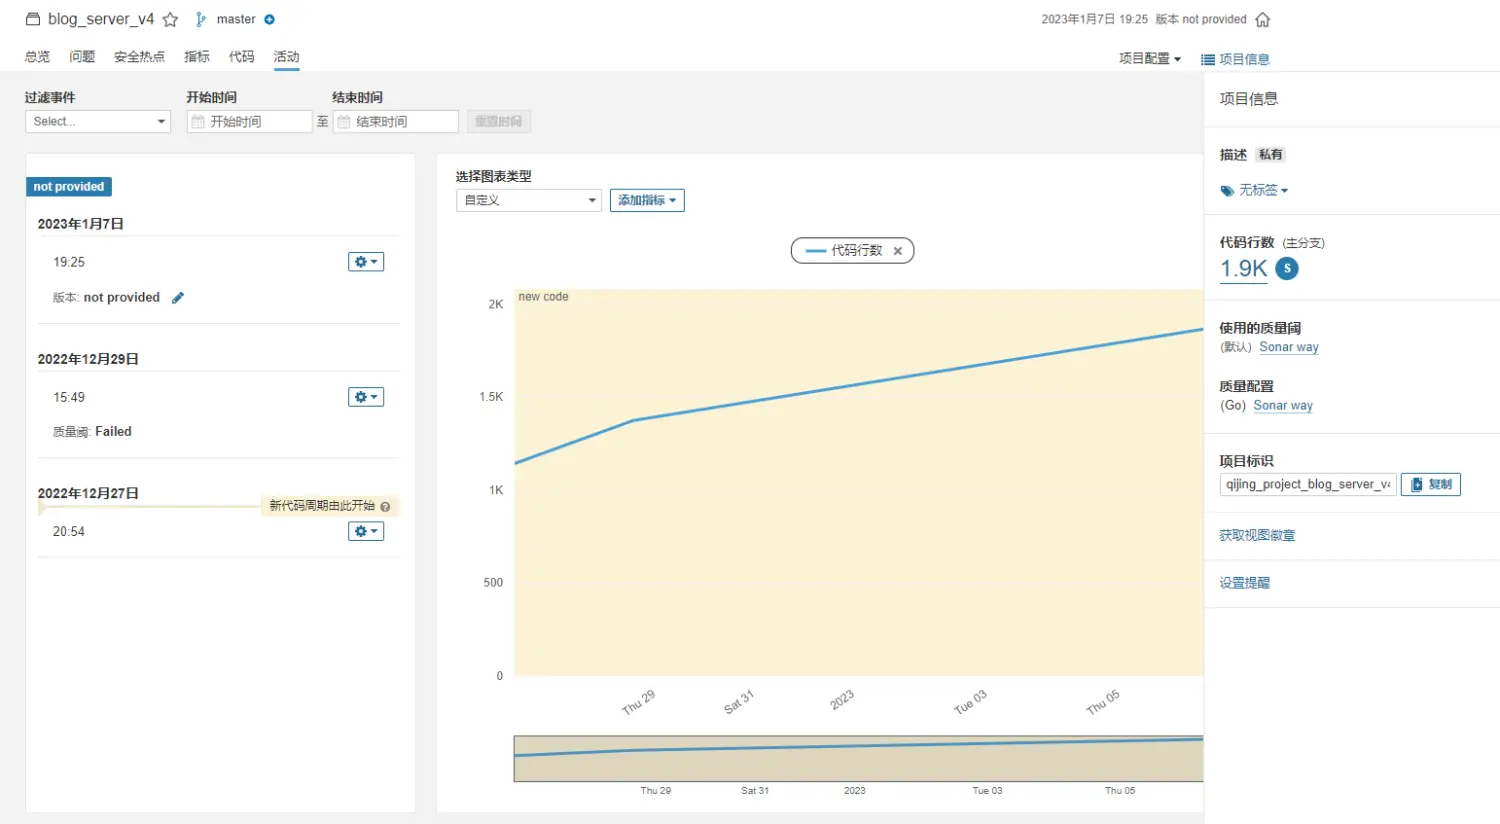Viewport: 1500px width, 824px height.
Task: Open the gear menu for 20:54 analysis
Action: [x=366, y=532]
